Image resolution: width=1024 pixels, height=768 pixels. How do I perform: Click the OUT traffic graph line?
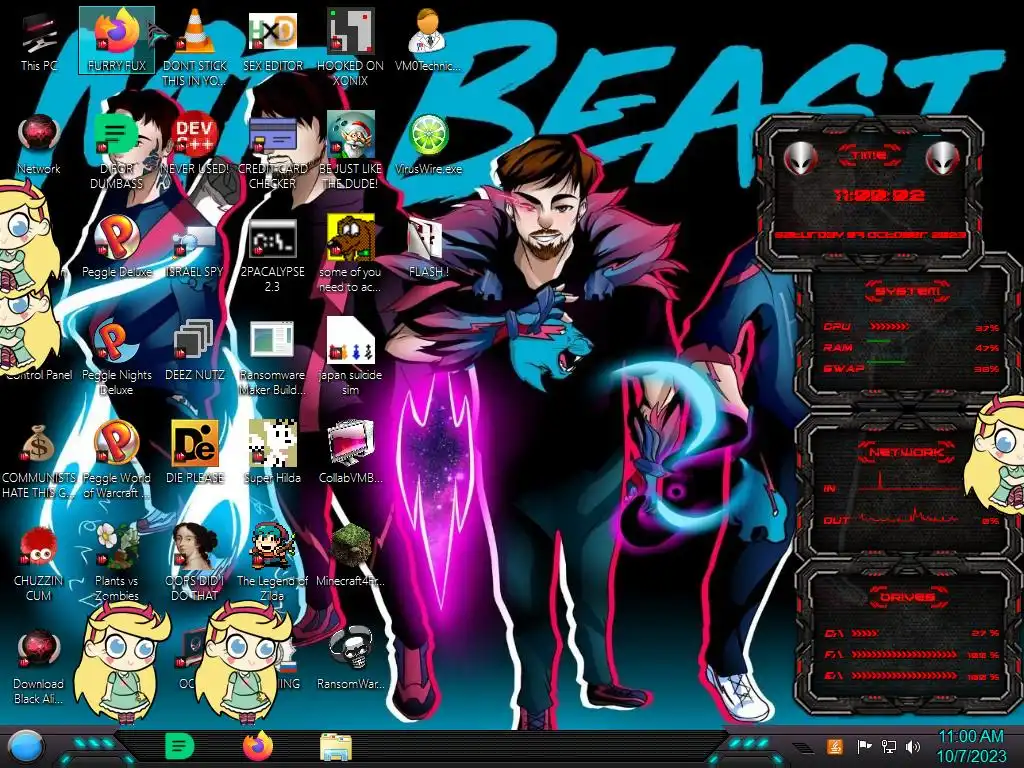point(911,517)
